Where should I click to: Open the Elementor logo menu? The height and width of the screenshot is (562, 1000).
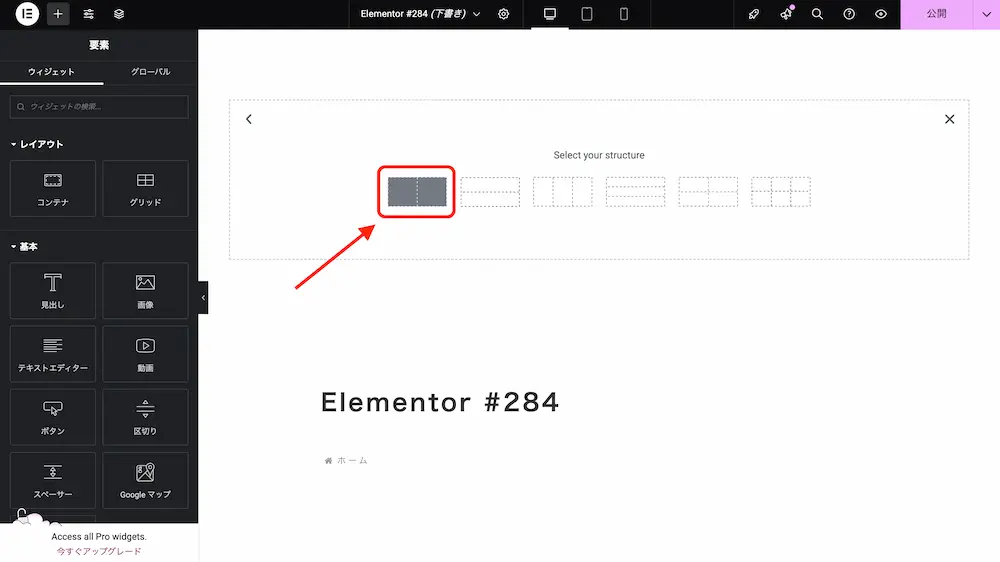(x=27, y=14)
